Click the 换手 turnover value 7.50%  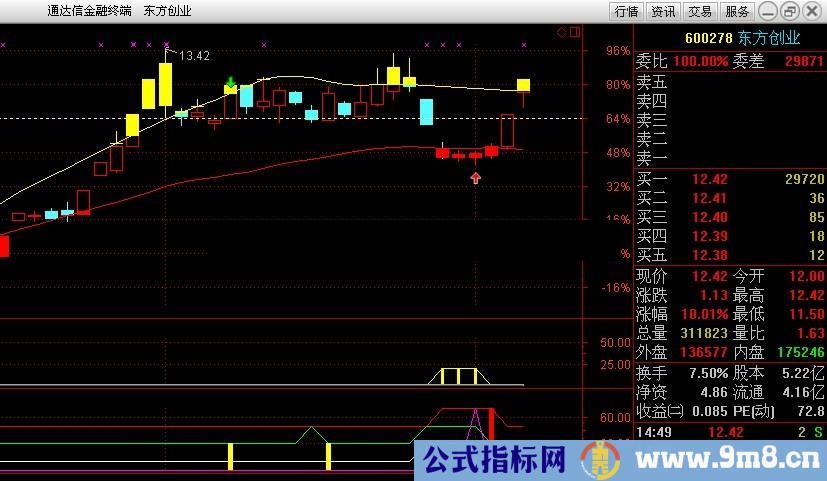pos(709,373)
